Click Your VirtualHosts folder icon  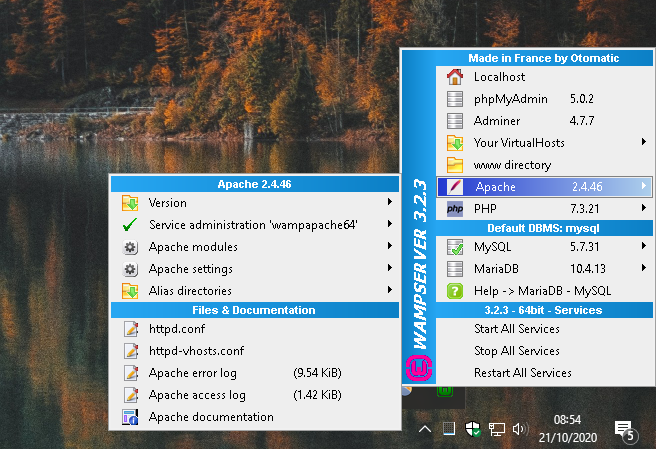(x=455, y=143)
